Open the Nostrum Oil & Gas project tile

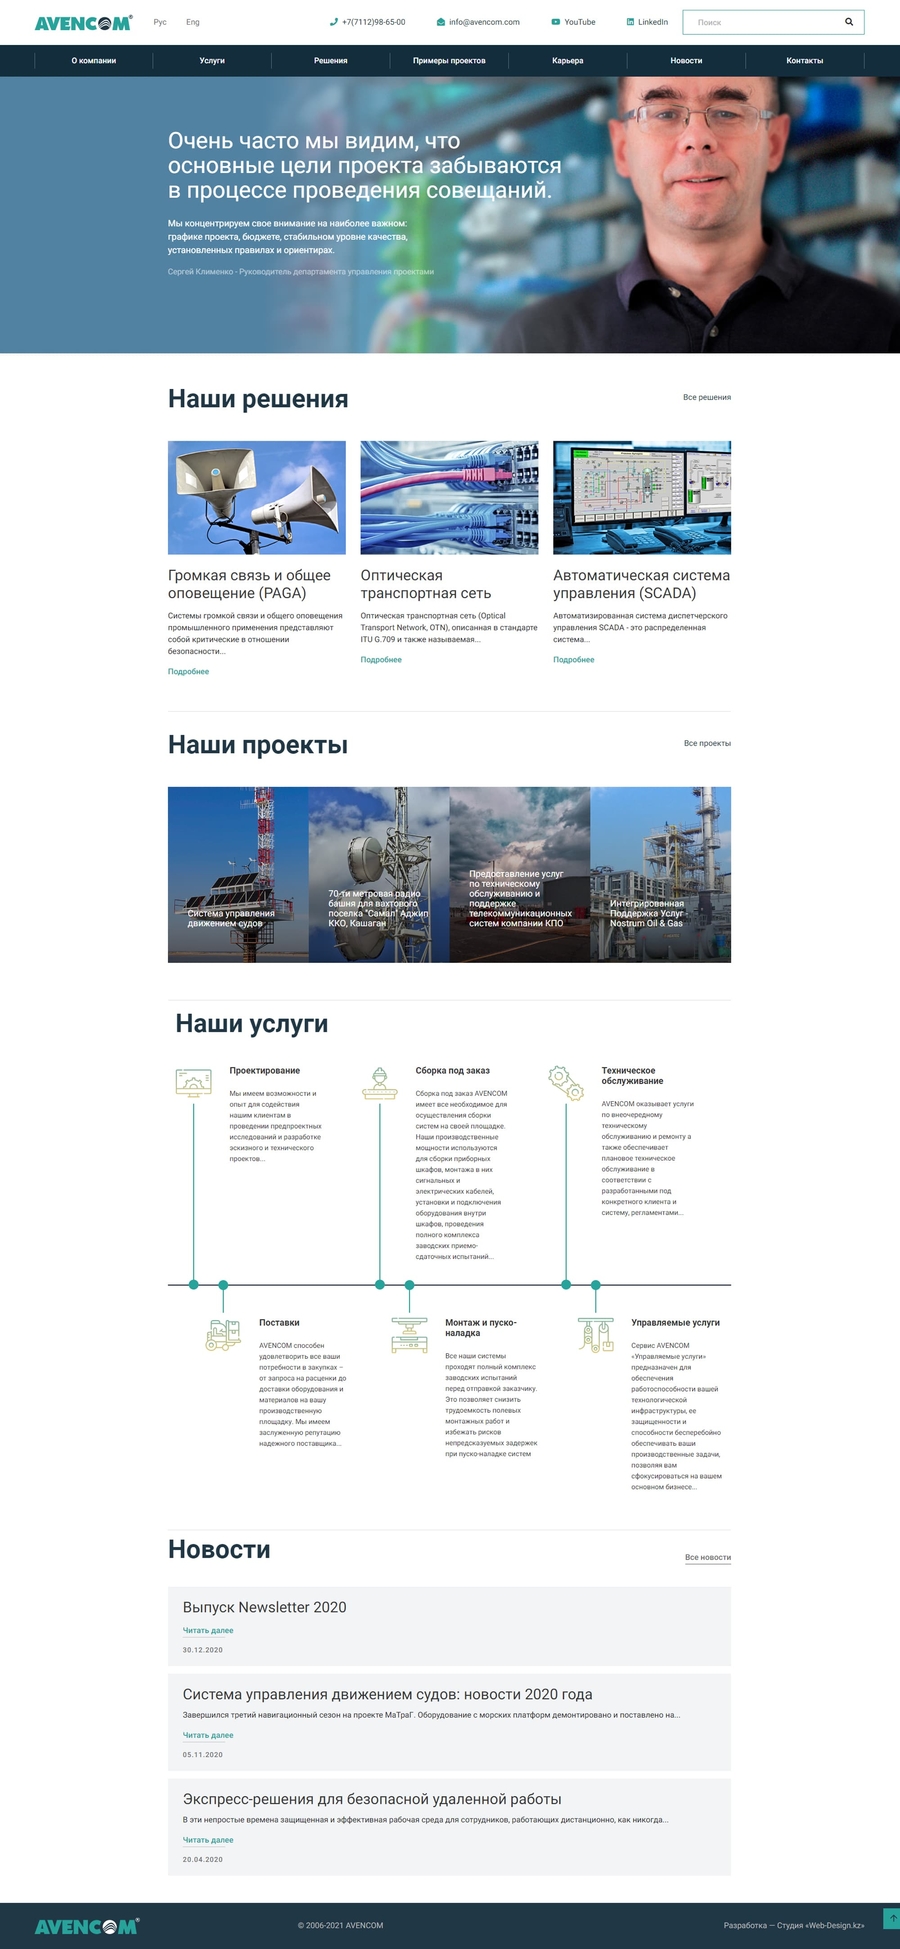pos(660,875)
